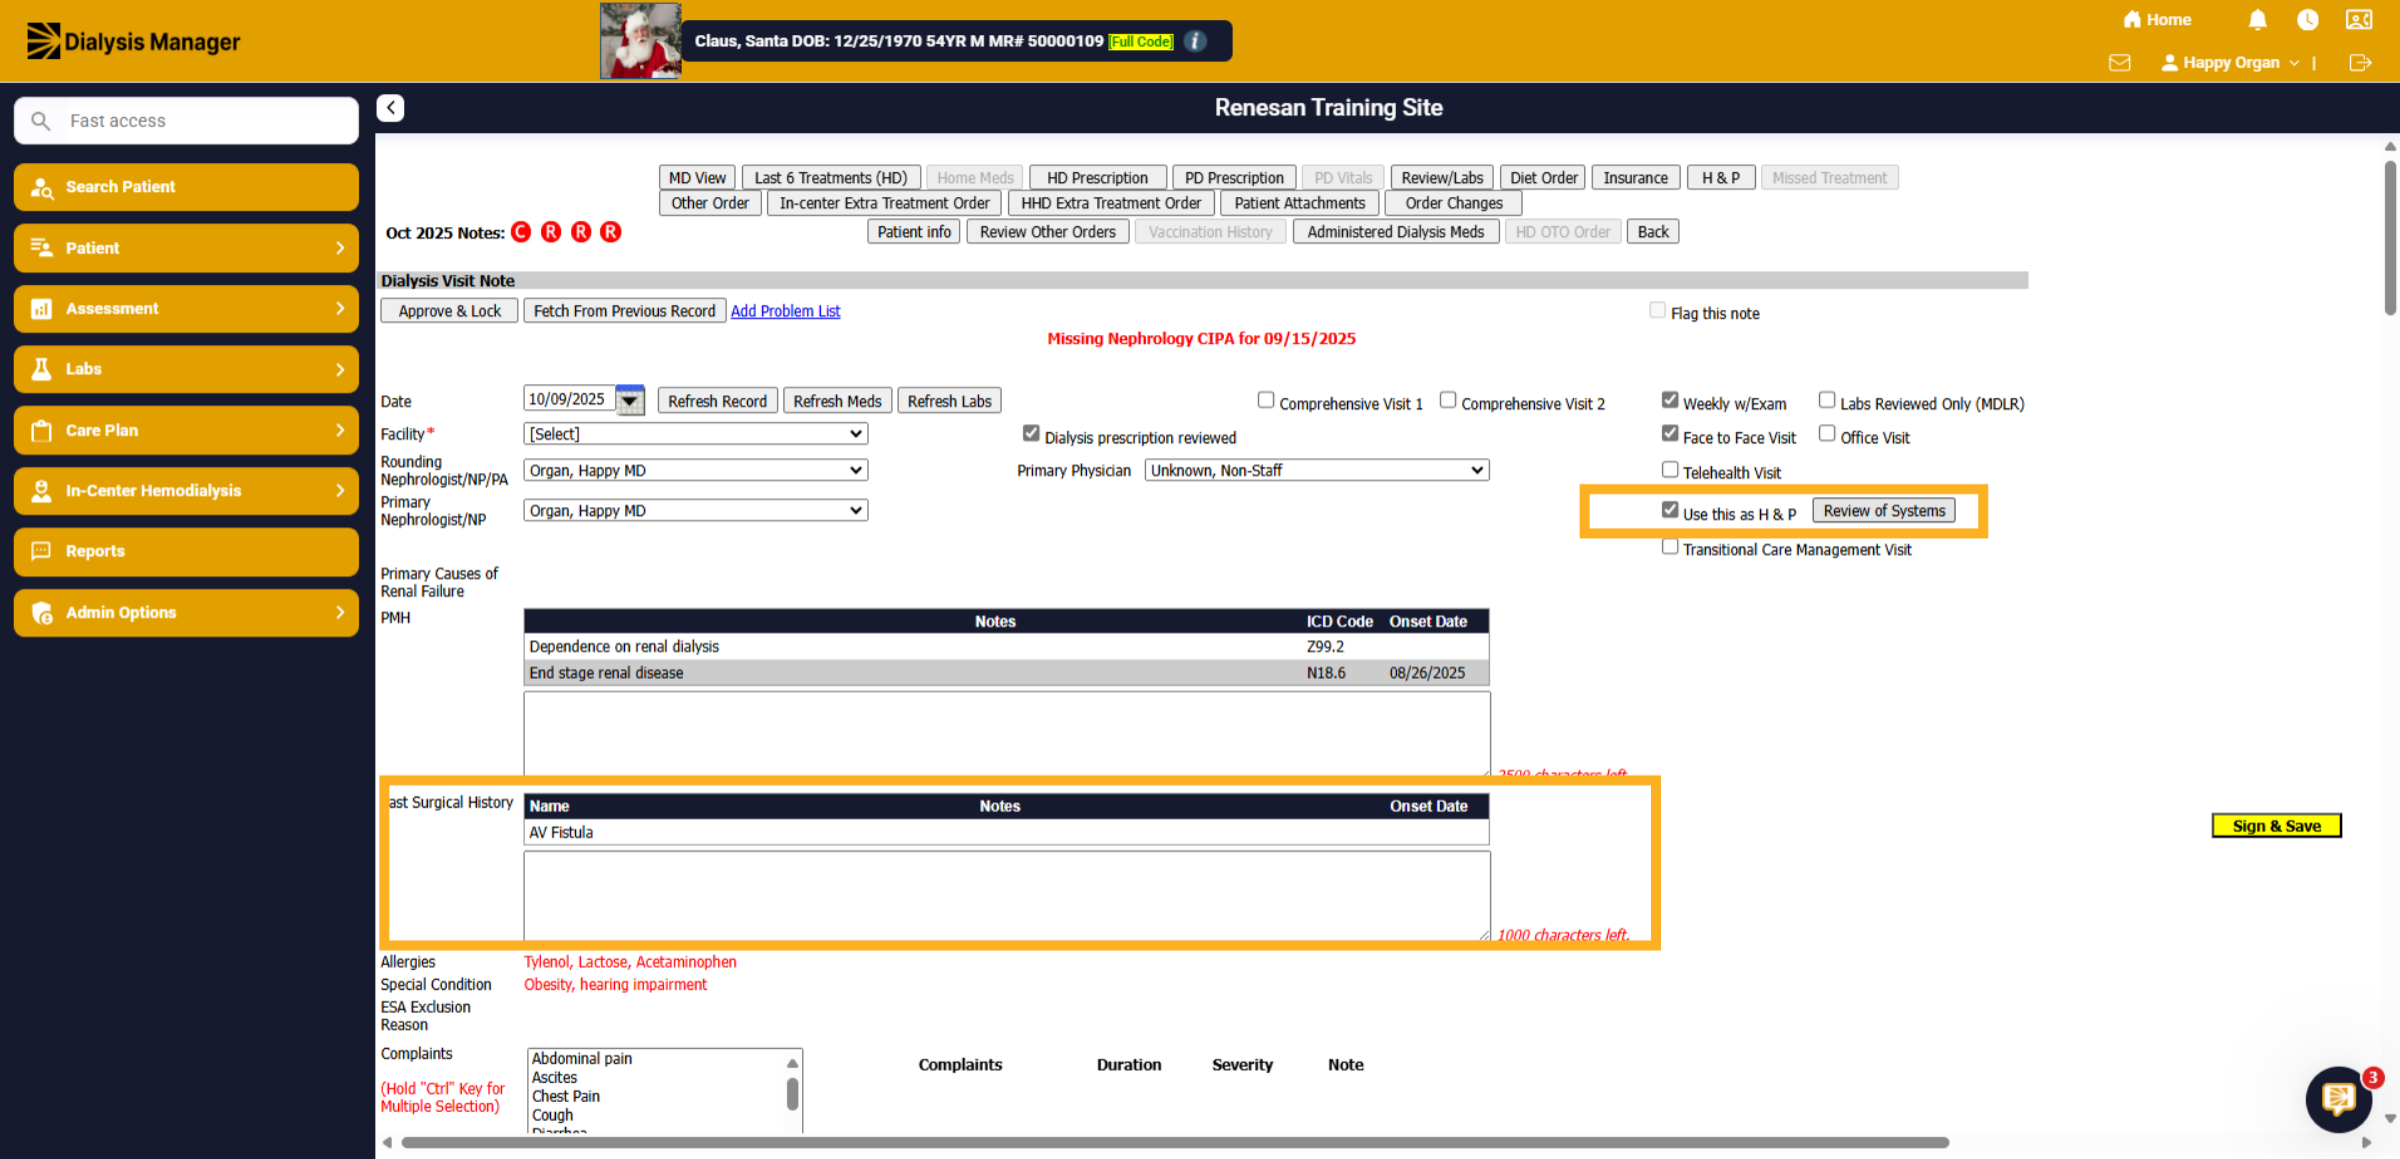Open the MD View tab
This screenshot has height=1159, width=2400.
(x=697, y=178)
